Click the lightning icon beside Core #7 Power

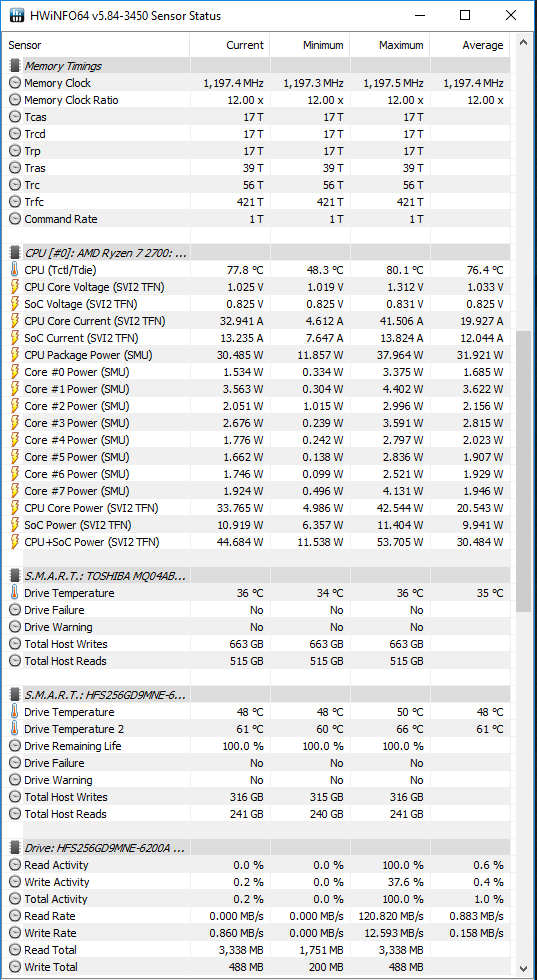pyautogui.click(x=15, y=491)
